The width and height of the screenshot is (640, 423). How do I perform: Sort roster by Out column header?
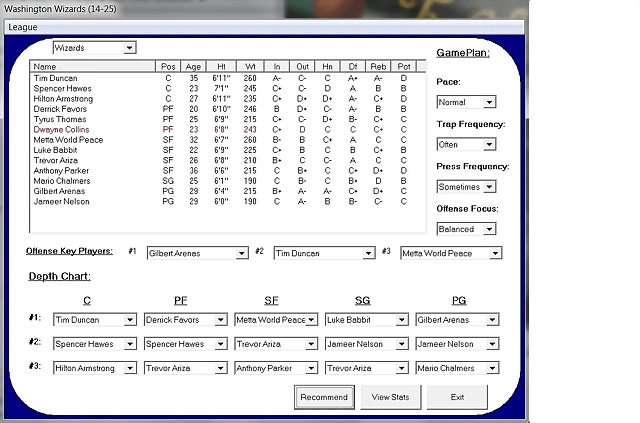302,66
